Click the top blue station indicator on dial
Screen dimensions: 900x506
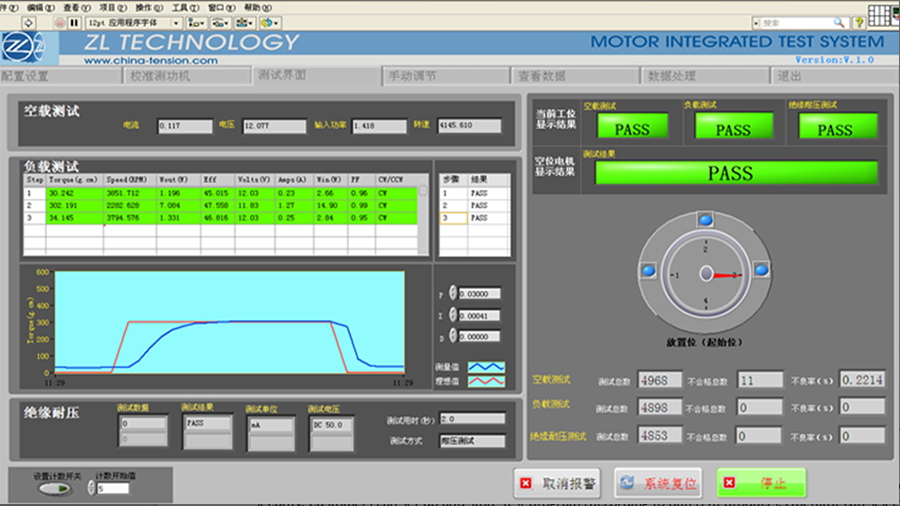[705, 218]
